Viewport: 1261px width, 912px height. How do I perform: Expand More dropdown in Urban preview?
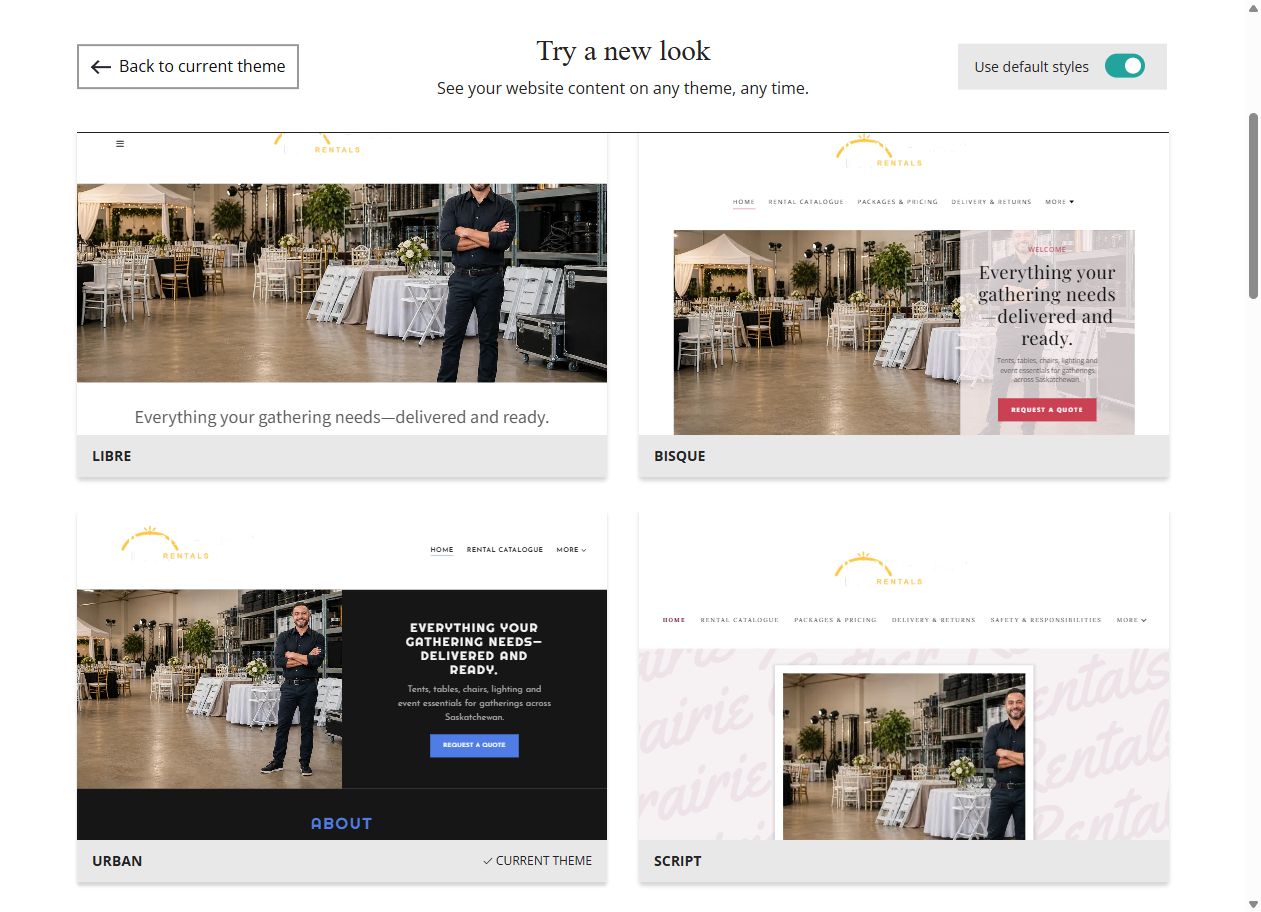point(572,550)
